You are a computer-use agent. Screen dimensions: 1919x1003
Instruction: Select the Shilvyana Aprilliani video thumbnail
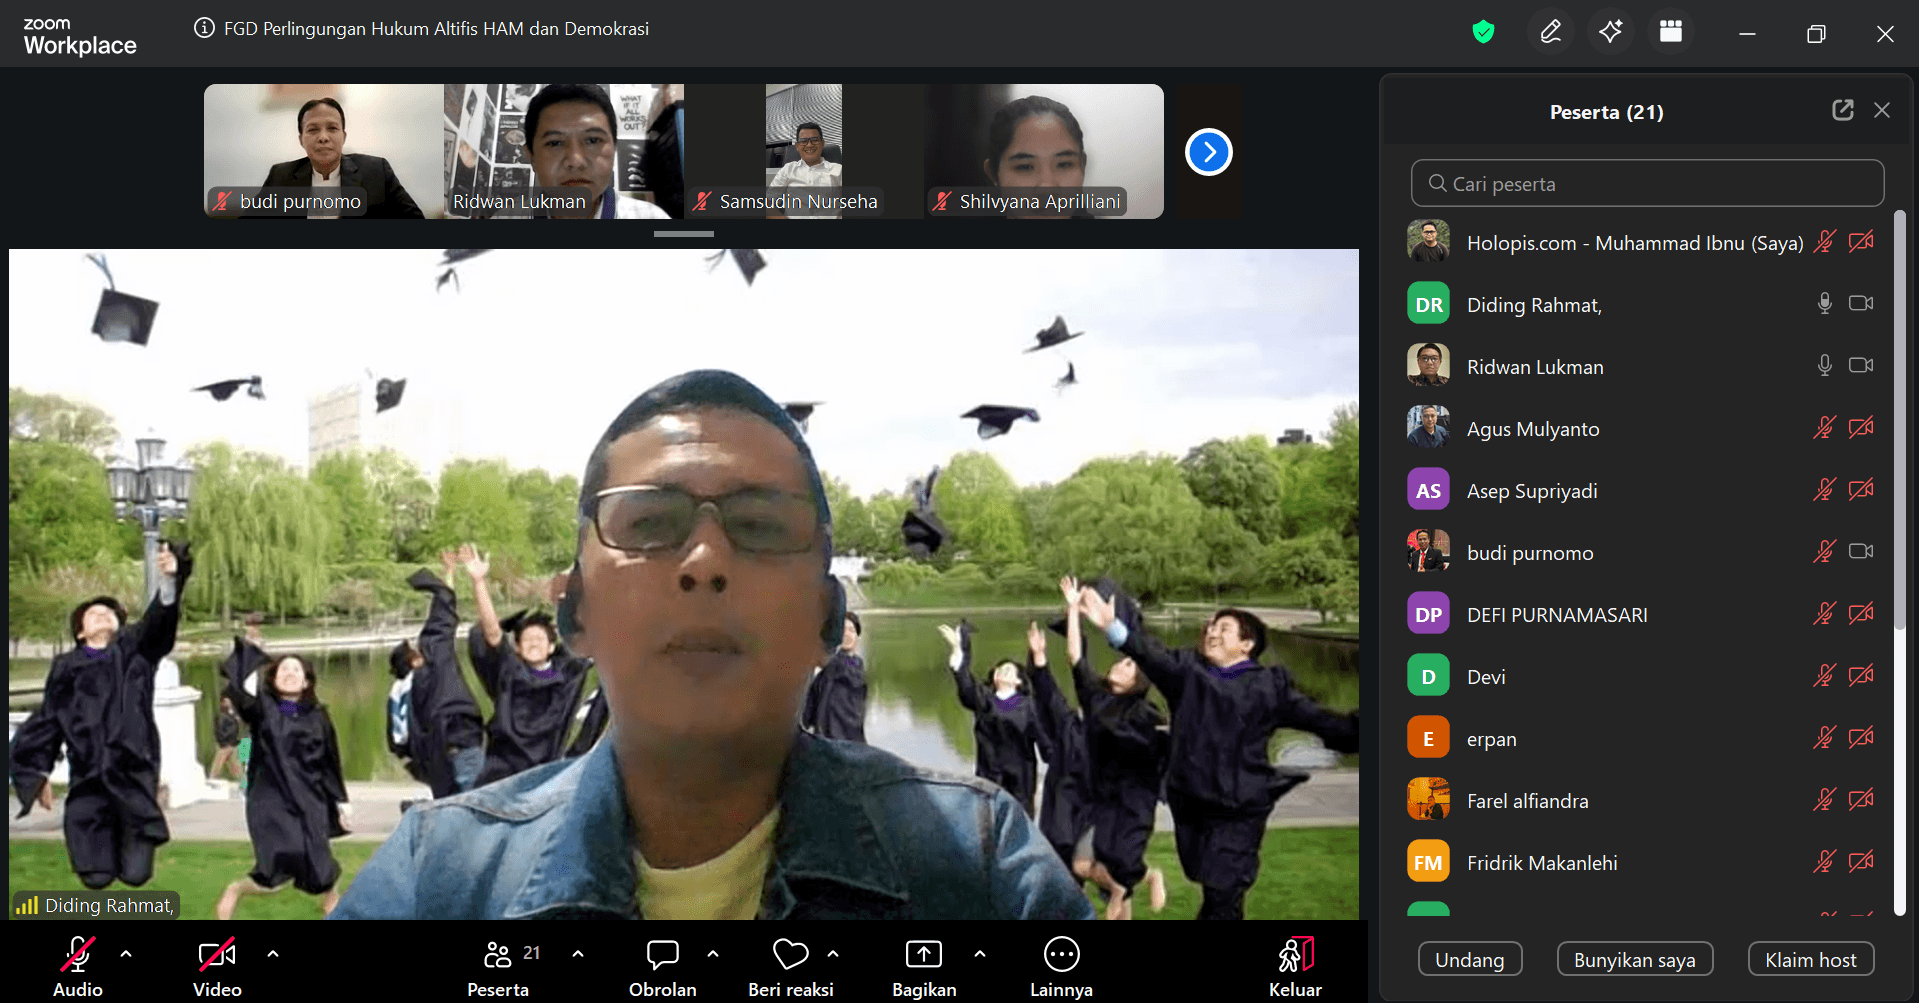[x=1044, y=151]
